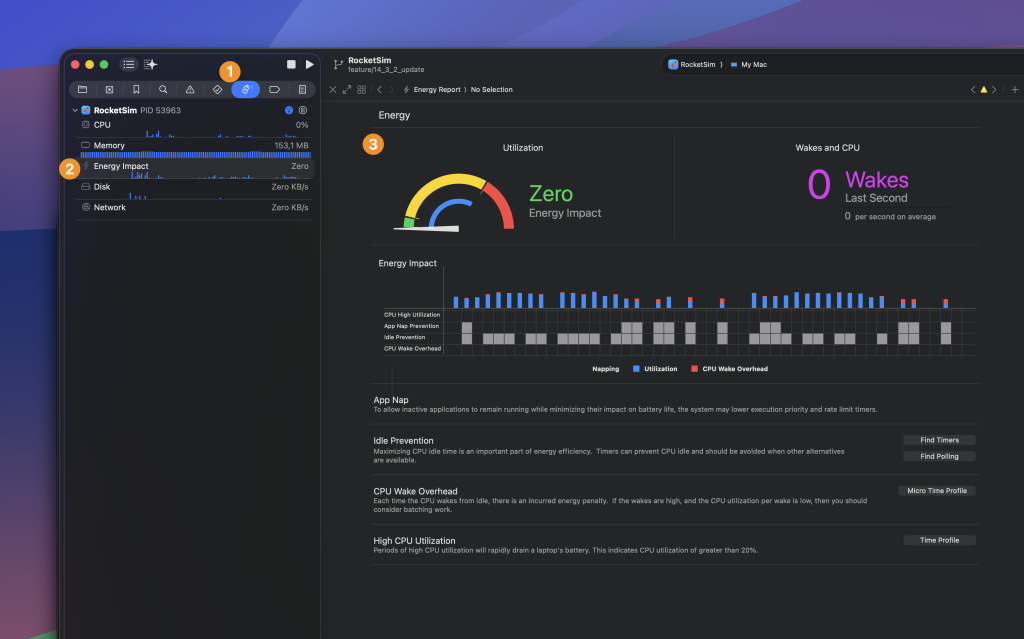Close the Energy Report with the X icon
Image resolution: width=1024 pixels, height=639 pixels.
[x=333, y=89]
